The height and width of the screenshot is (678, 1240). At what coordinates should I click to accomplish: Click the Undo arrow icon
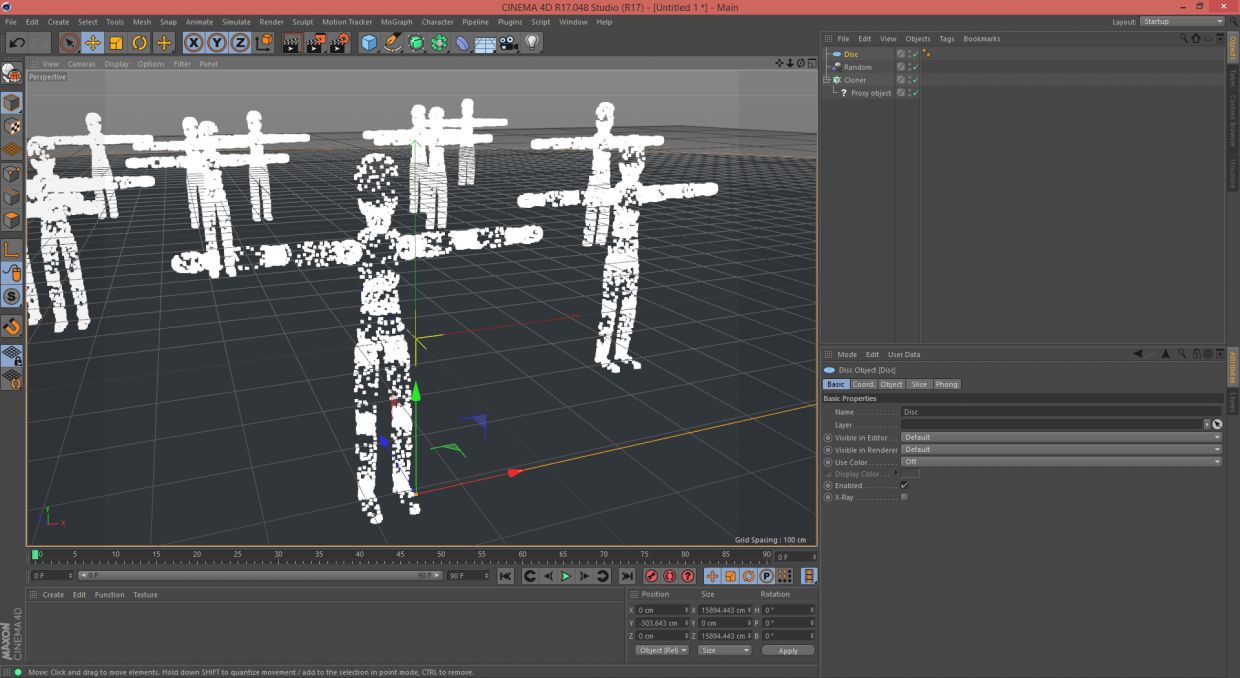click(17, 43)
